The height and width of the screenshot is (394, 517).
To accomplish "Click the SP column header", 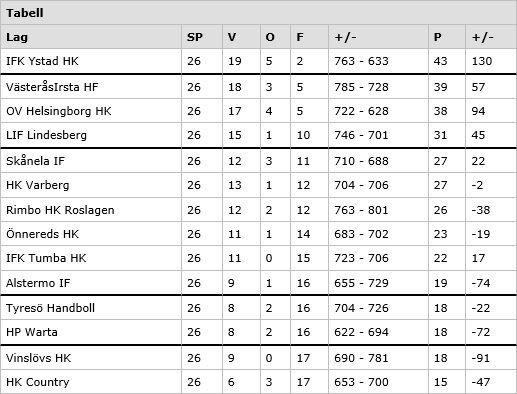I will click(195, 37).
